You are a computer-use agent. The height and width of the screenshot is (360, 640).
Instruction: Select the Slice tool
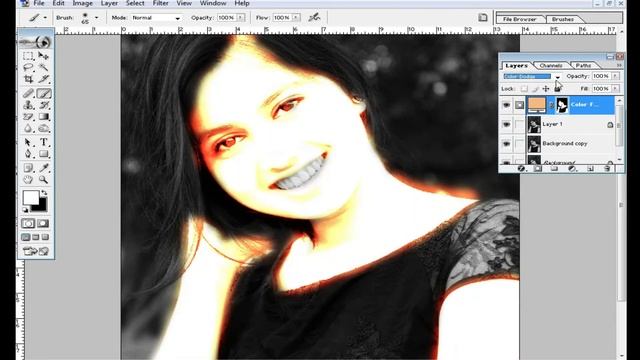tap(43, 79)
